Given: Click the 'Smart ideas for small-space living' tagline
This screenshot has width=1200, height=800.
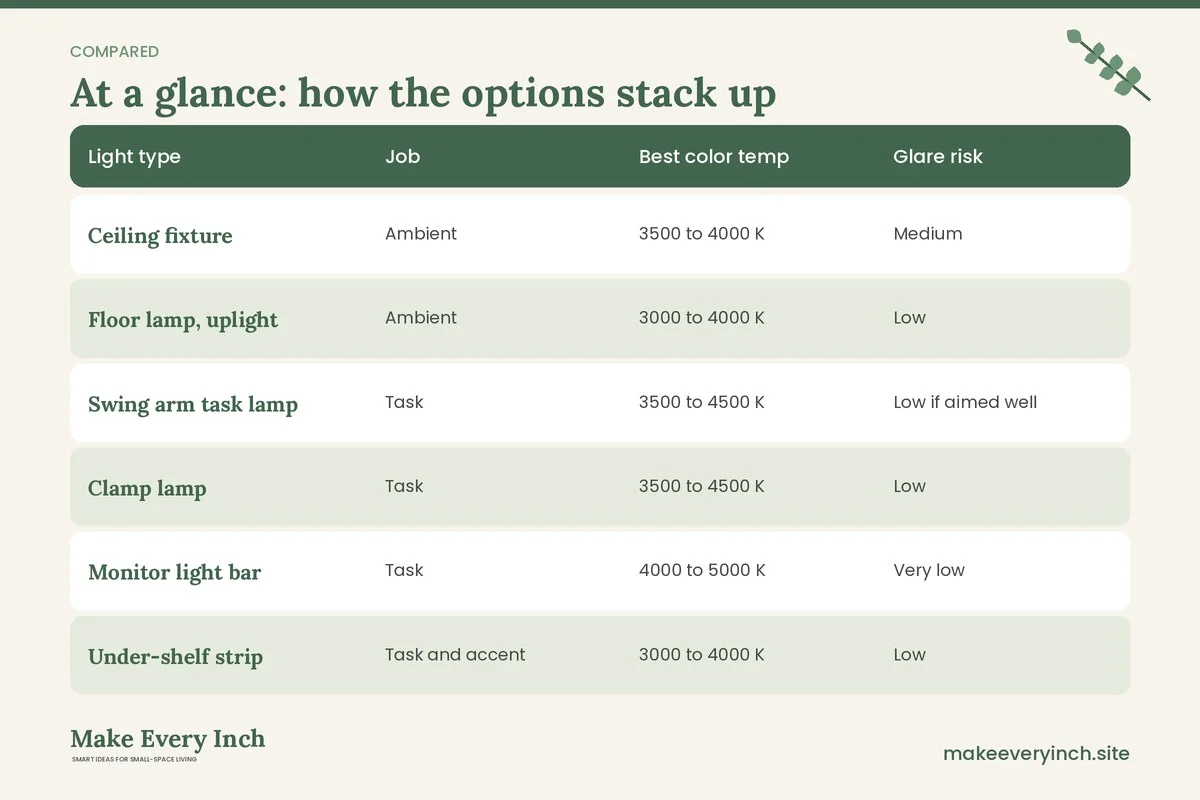Looking at the screenshot, I should point(134,760).
